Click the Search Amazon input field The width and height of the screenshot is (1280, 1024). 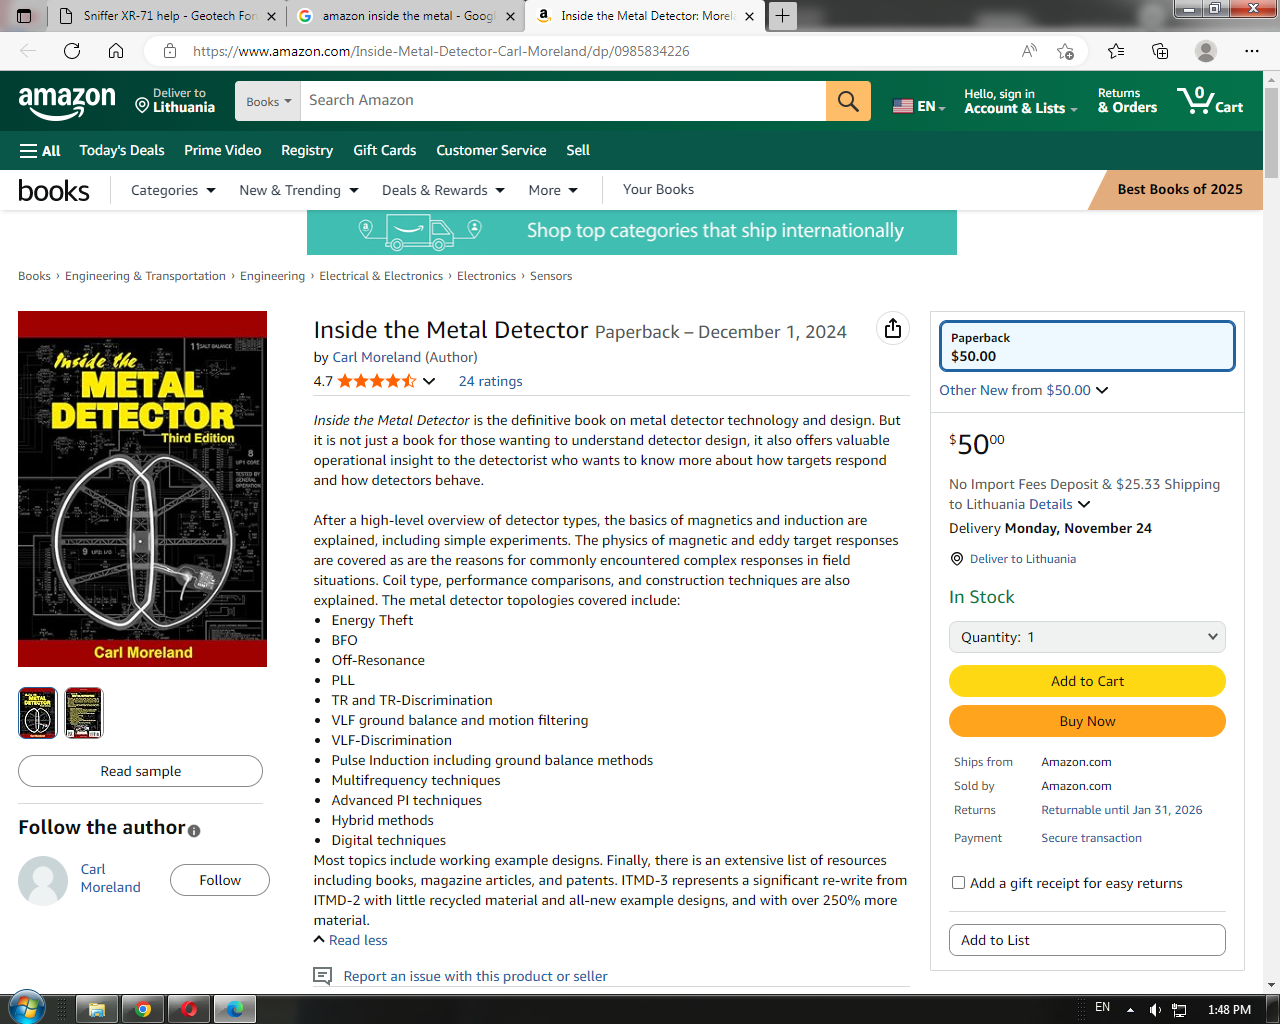[x=563, y=101]
